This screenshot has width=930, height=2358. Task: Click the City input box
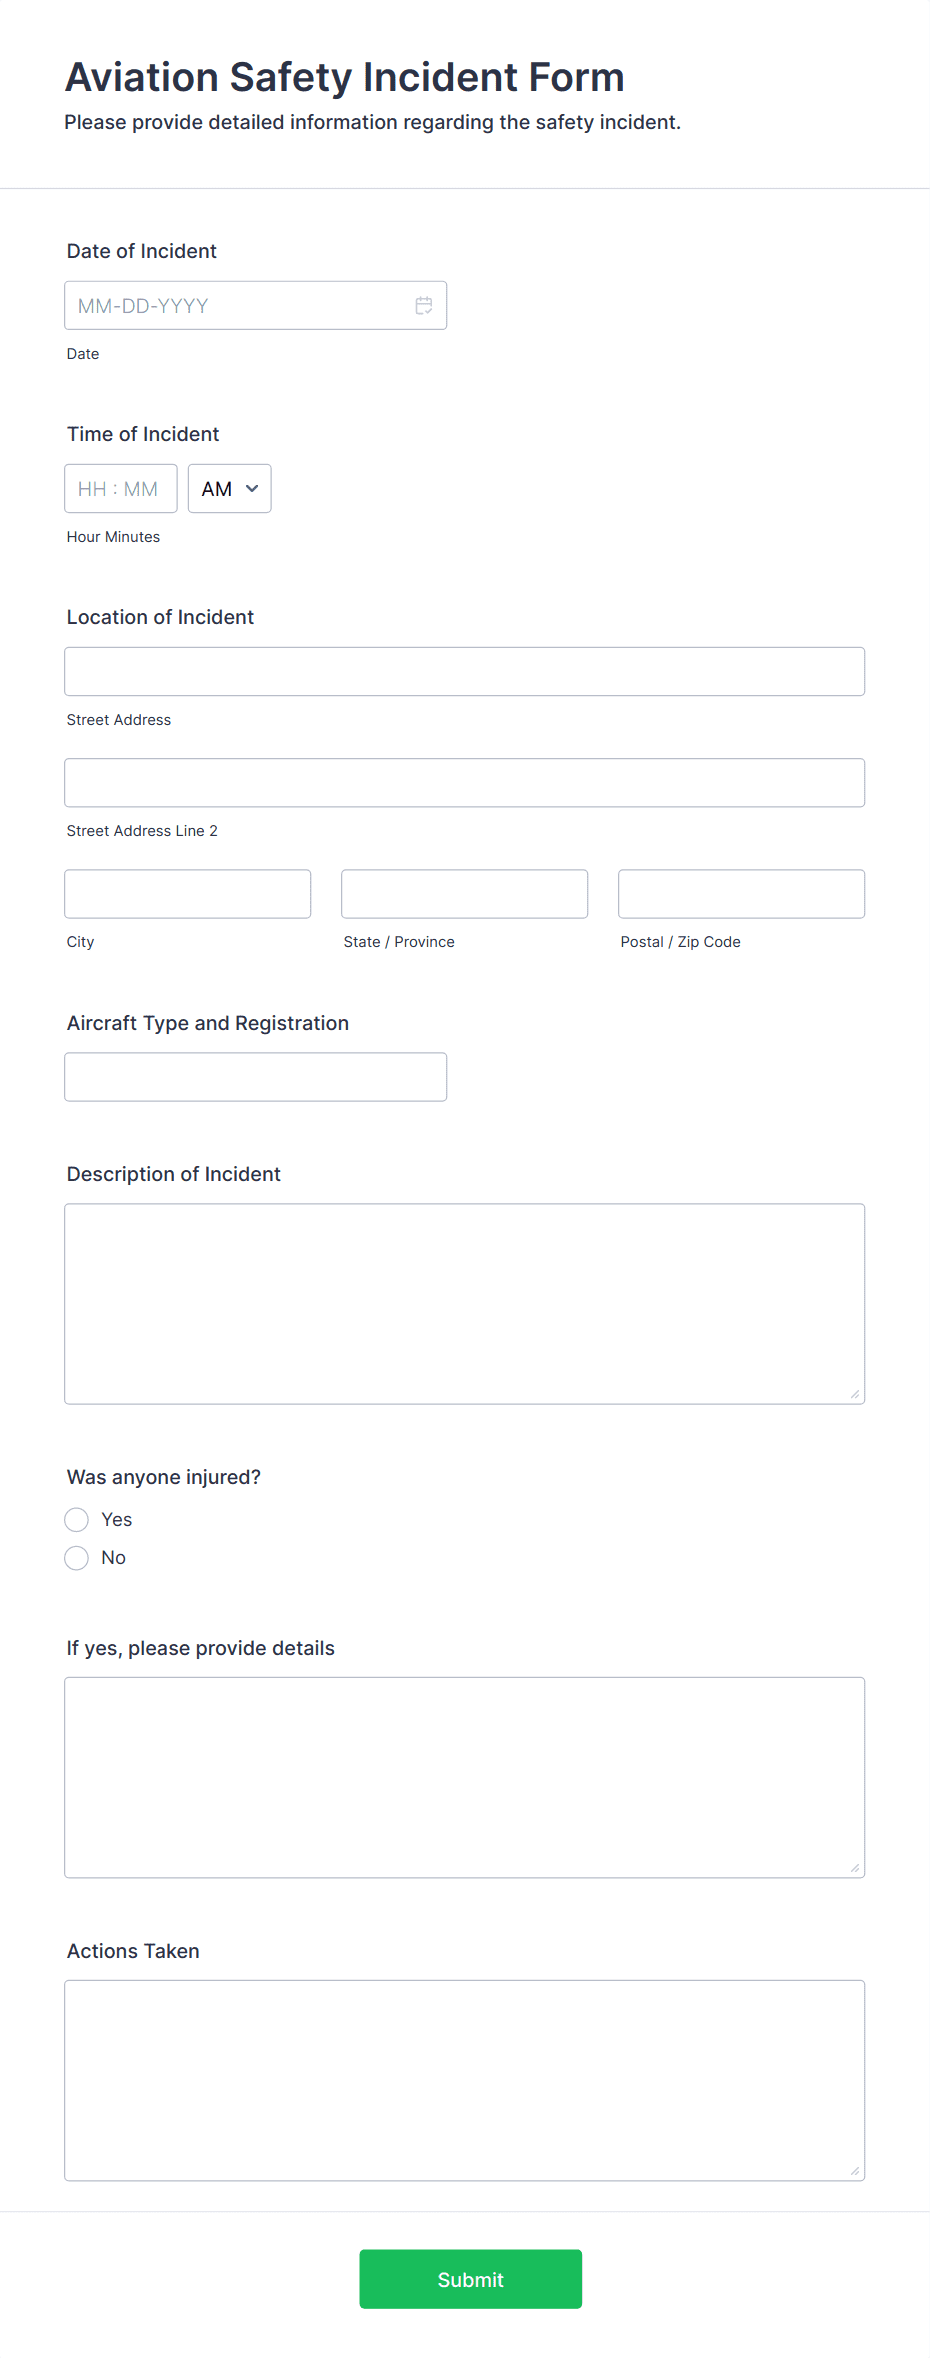[187, 893]
